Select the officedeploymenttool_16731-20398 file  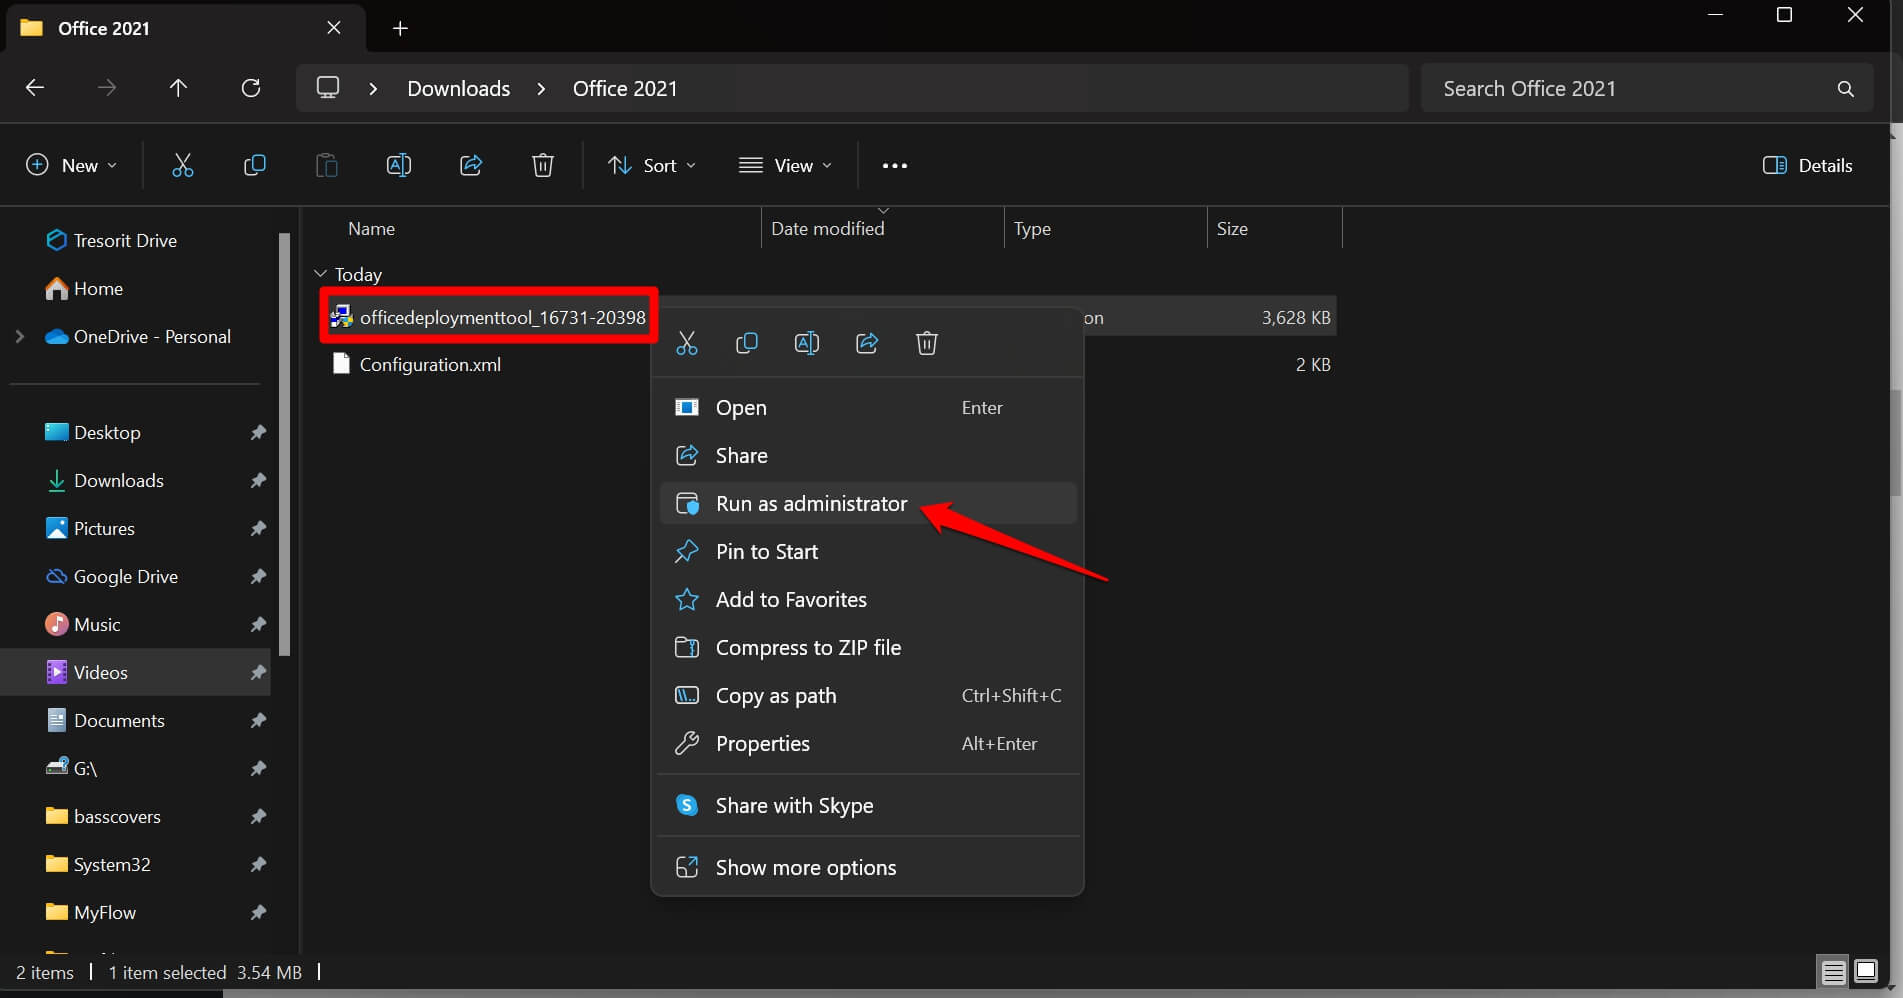(488, 317)
